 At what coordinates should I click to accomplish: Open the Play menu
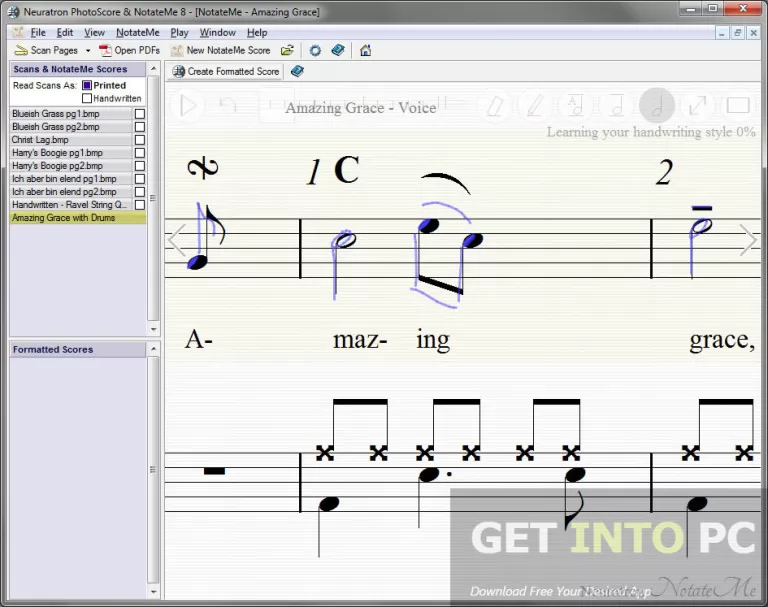[179, 33]
